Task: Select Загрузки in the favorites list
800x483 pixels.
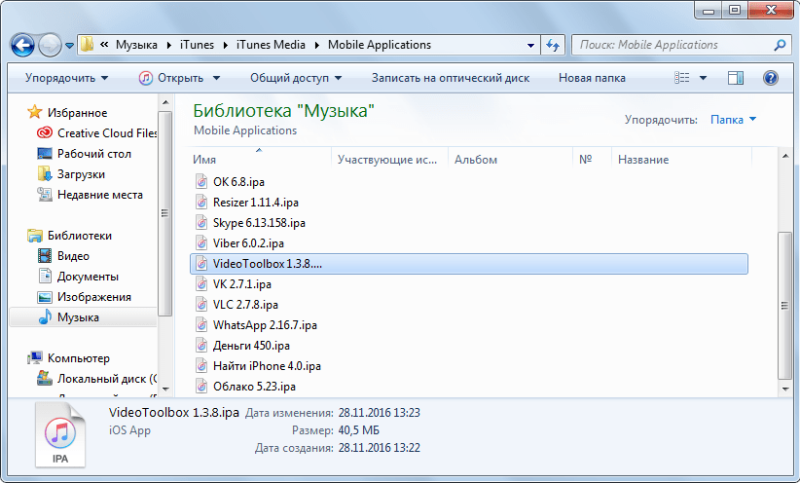Action: pos(81,174)
